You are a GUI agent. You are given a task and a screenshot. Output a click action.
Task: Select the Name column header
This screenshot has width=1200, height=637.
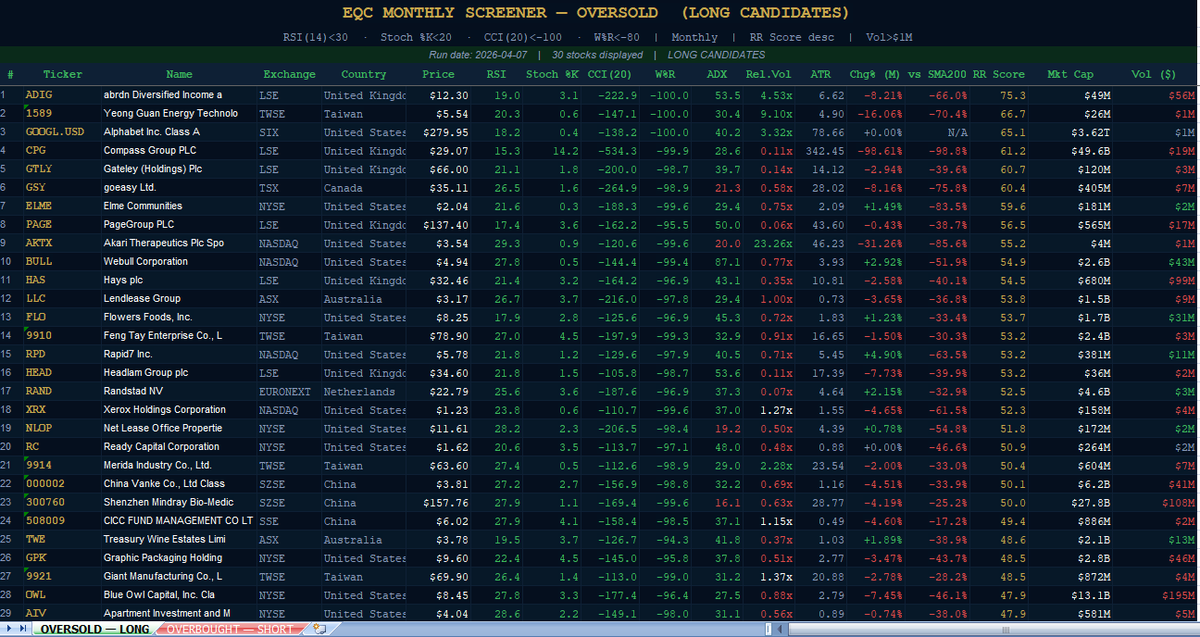click(179, 74)
